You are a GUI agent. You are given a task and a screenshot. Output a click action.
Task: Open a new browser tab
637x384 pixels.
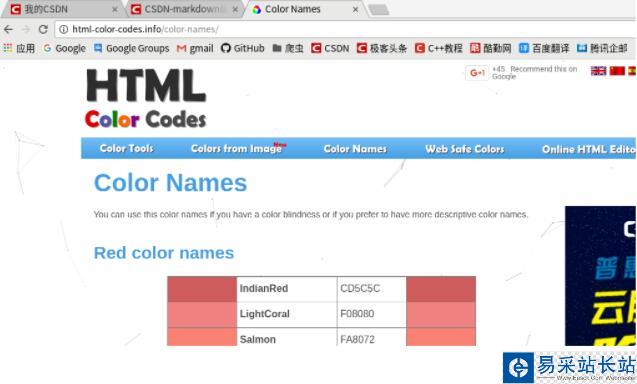379,10
